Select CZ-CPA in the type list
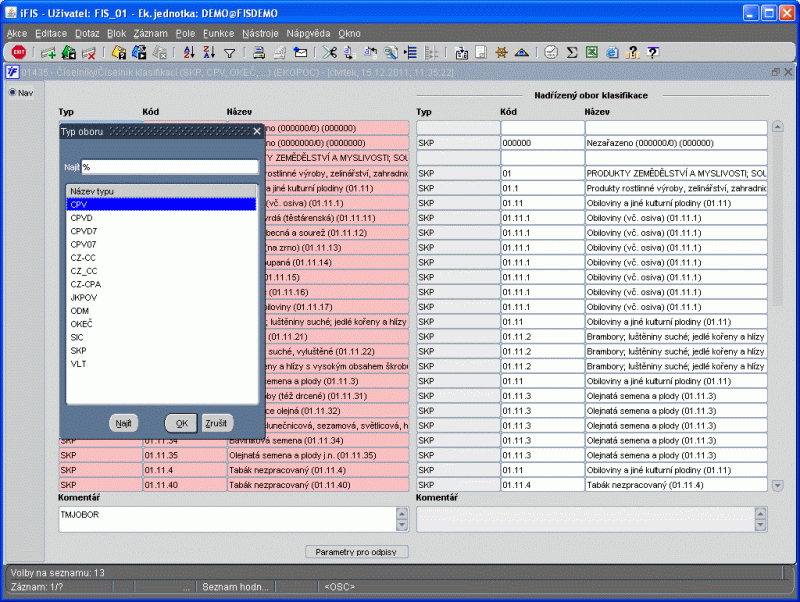This screenshot has width=800, height=602. point(161,284)
